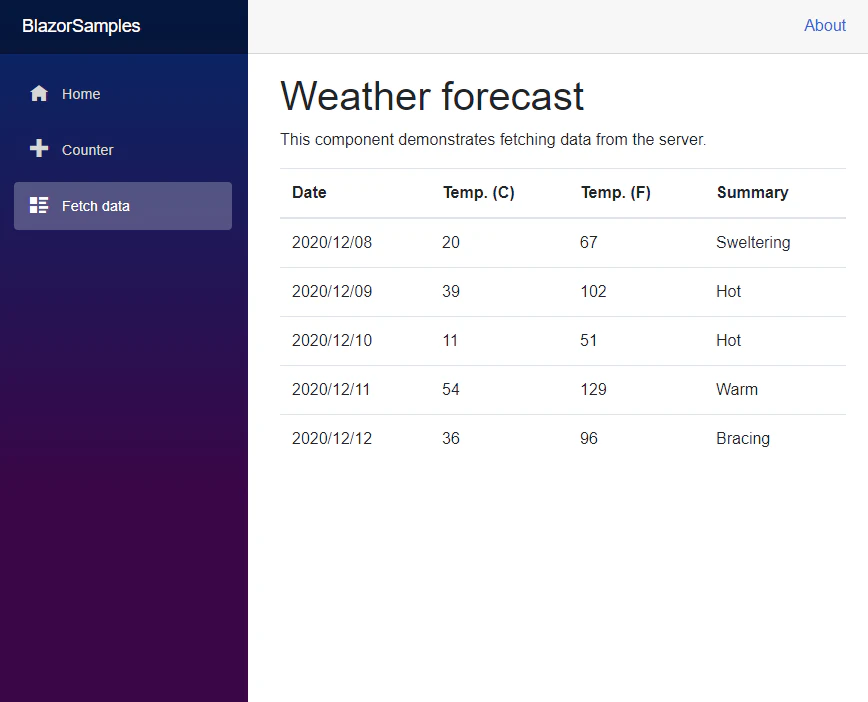This screenshot has width=868, height=702.
Task: Click the Weather forecast heading
Action: 432,96
